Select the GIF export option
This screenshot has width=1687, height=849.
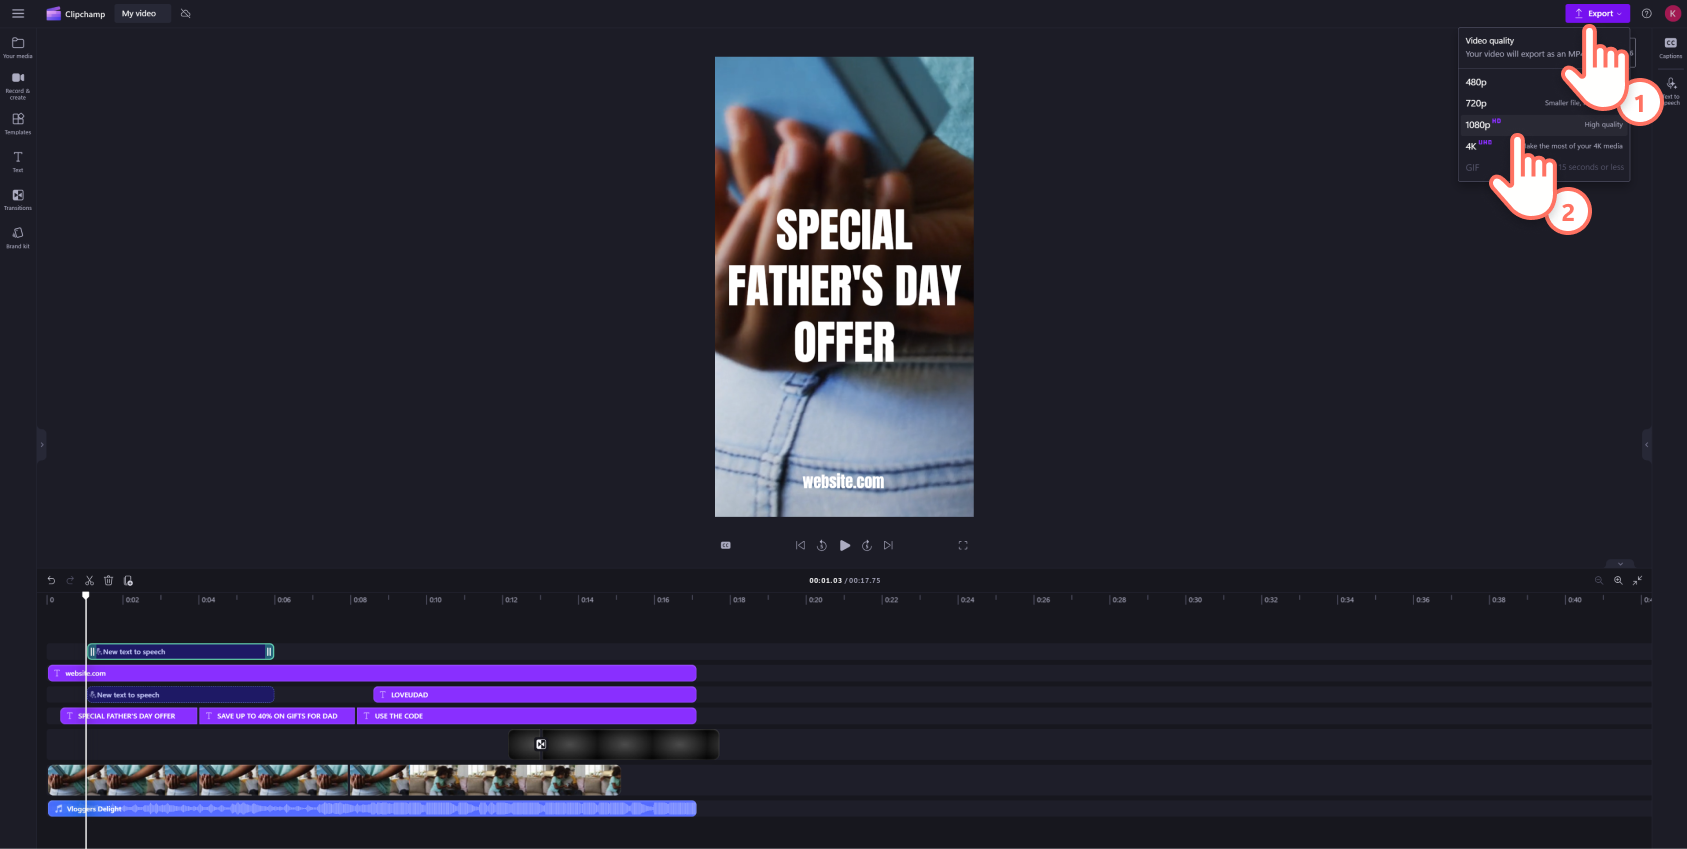[x=1544, y=167]
